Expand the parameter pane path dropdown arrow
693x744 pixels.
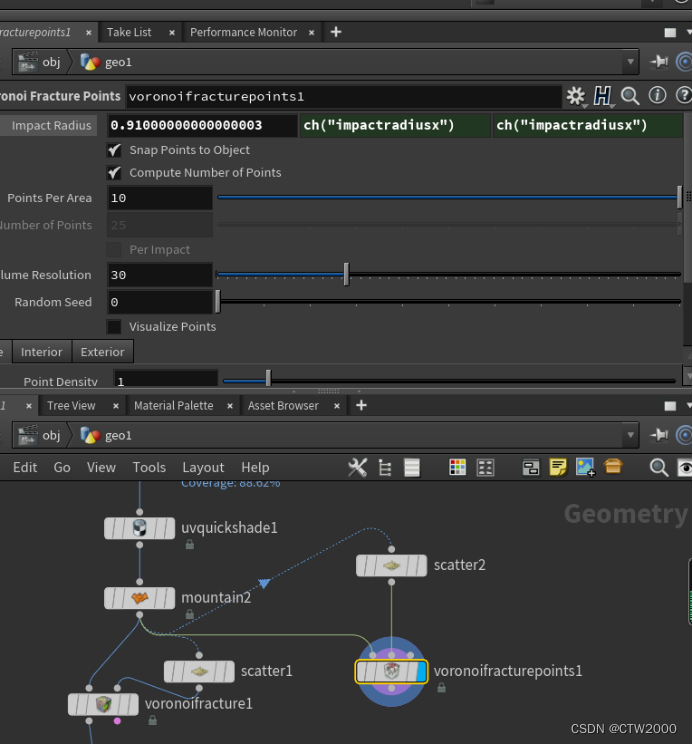click(630, 62)
